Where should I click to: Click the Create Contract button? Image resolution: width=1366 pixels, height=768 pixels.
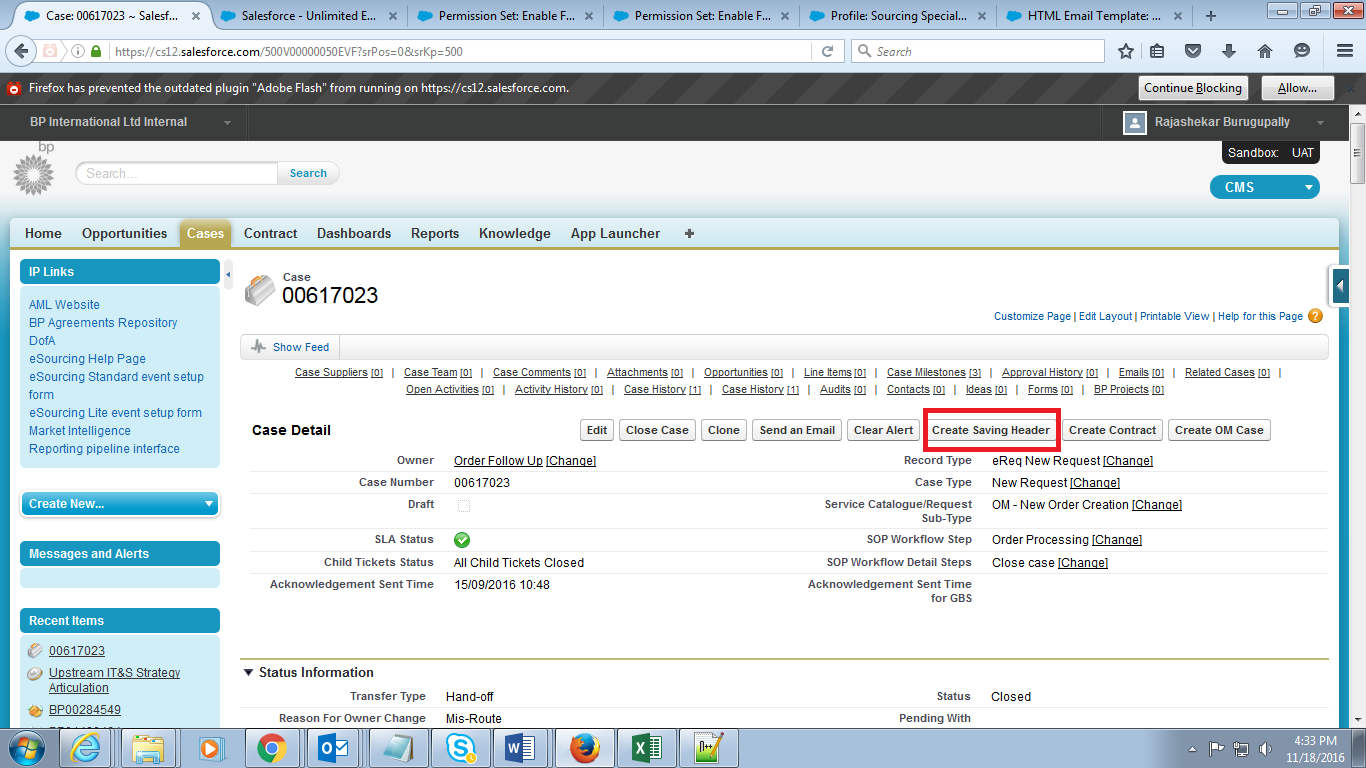click(1113, 430)
